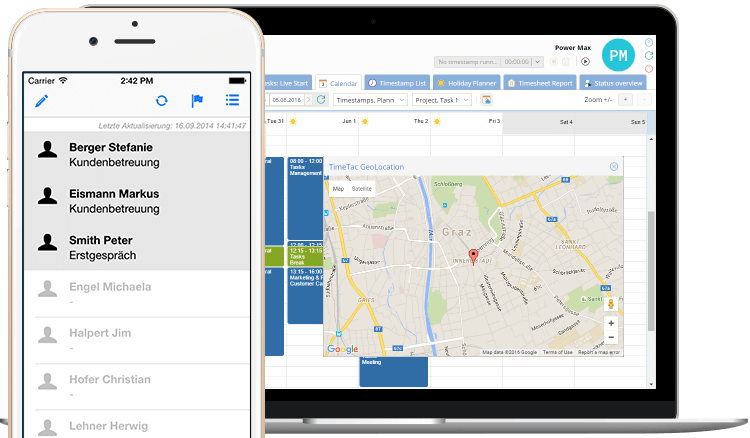
Task: Open the list view icon on phone
Action: (232, 101)
